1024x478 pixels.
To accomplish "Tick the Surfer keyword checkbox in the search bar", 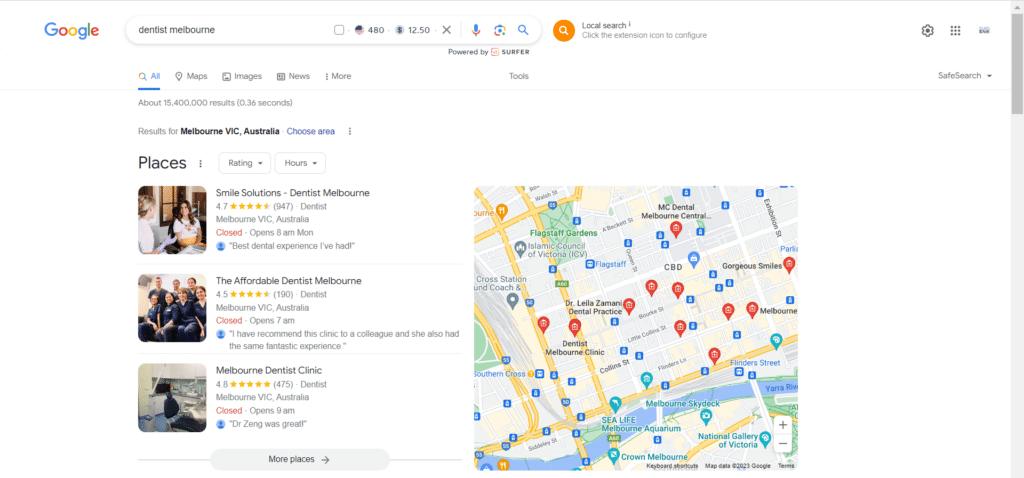I will click(x=339, y=30).
